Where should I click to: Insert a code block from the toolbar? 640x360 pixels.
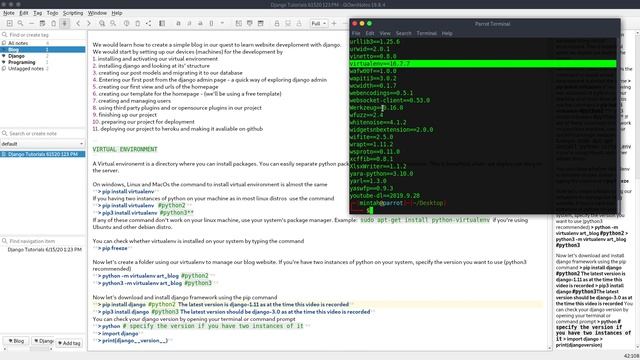211,24
